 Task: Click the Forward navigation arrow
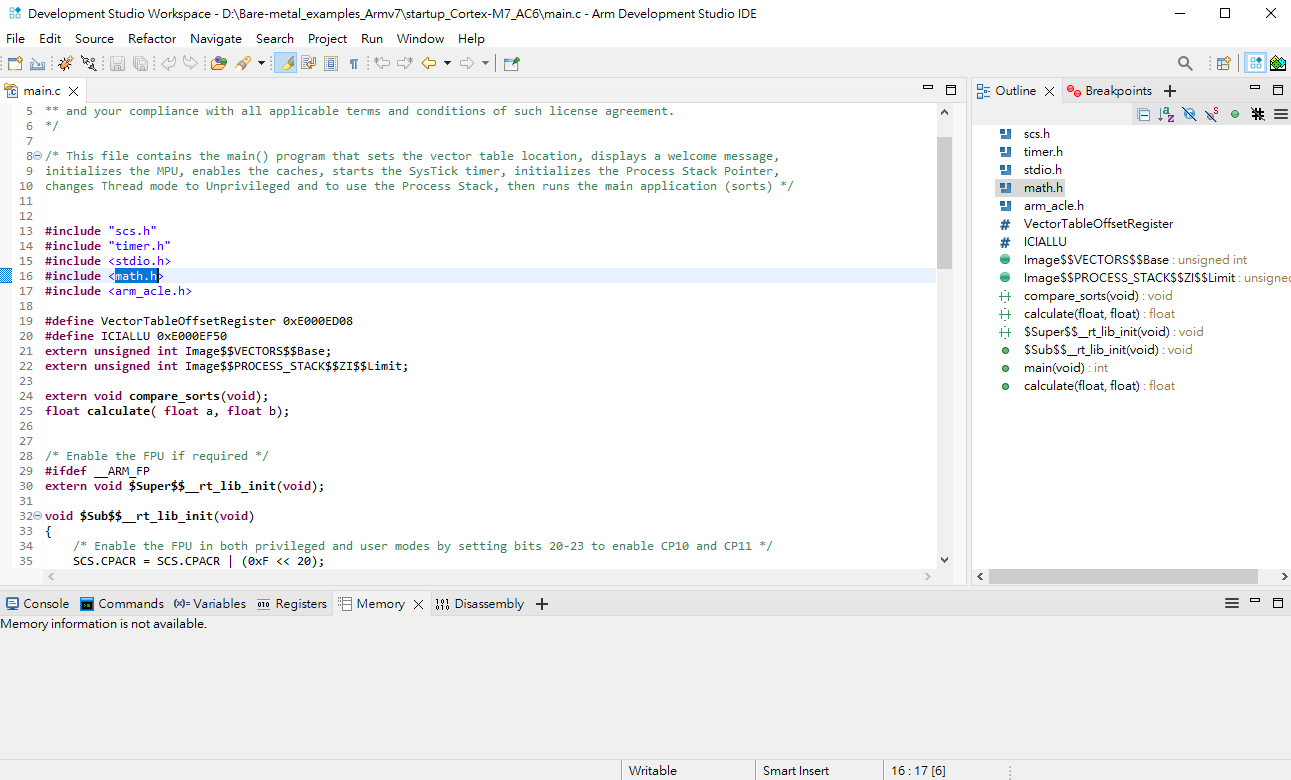click(467, 63)
